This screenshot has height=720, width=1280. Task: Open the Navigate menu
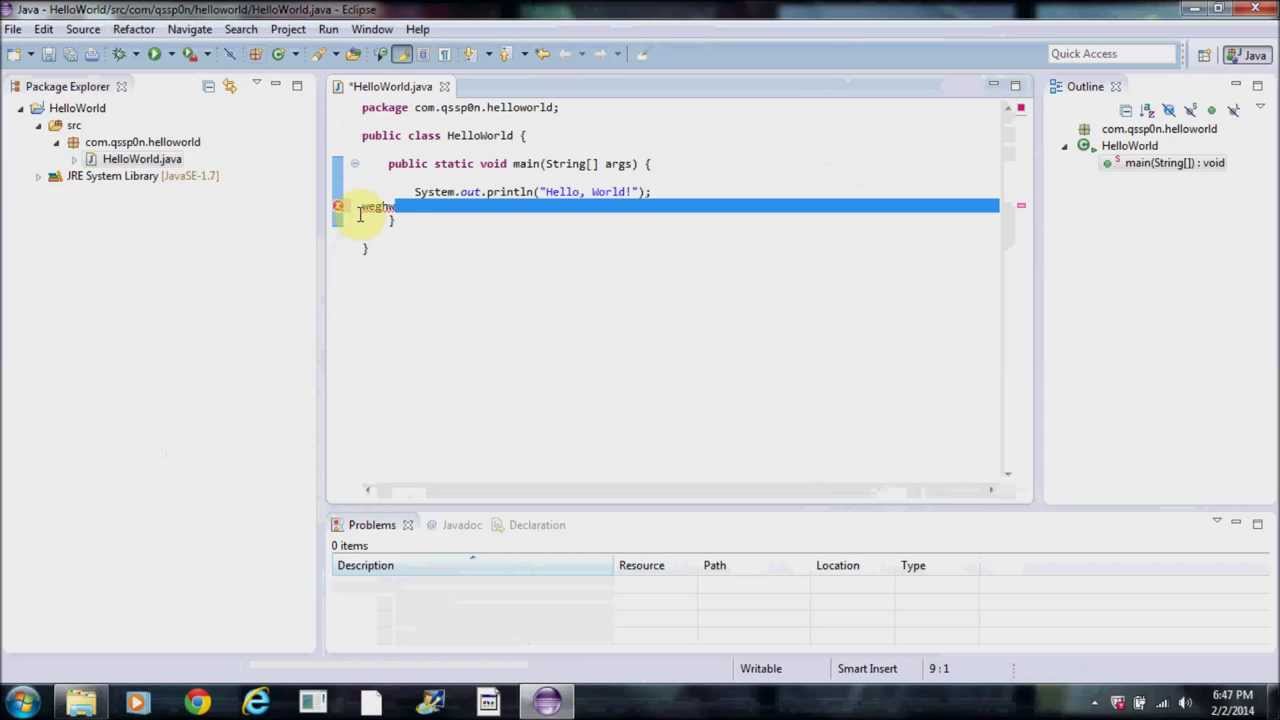pos(190,29)
